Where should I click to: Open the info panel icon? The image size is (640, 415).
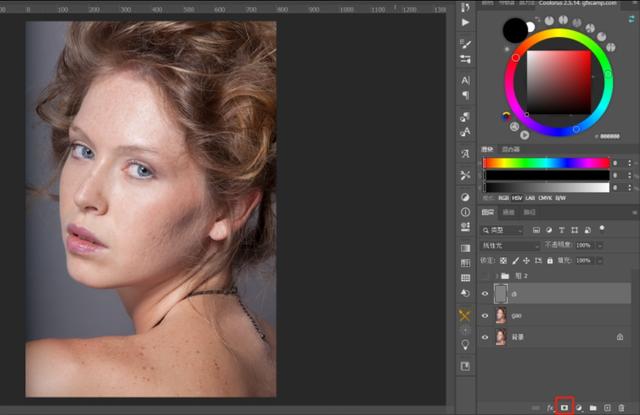tap(465, 212)
